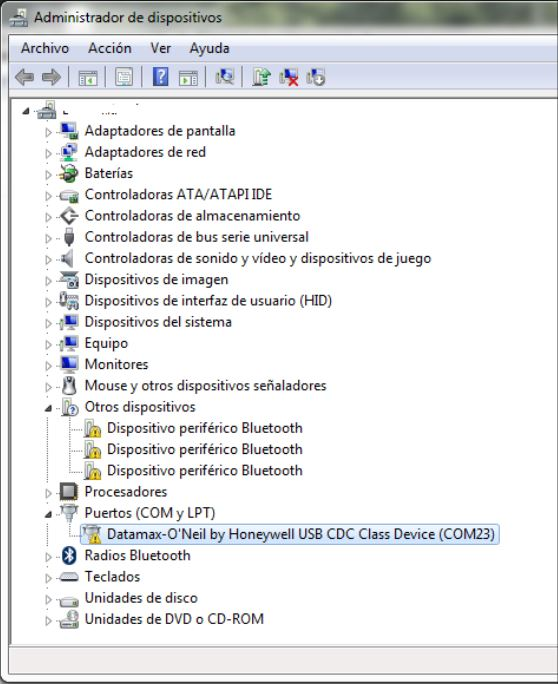Image resolution: width=558 pixels, height=684 pixels.
Task: Select the Monitores label
Action: tap(116, 364)
